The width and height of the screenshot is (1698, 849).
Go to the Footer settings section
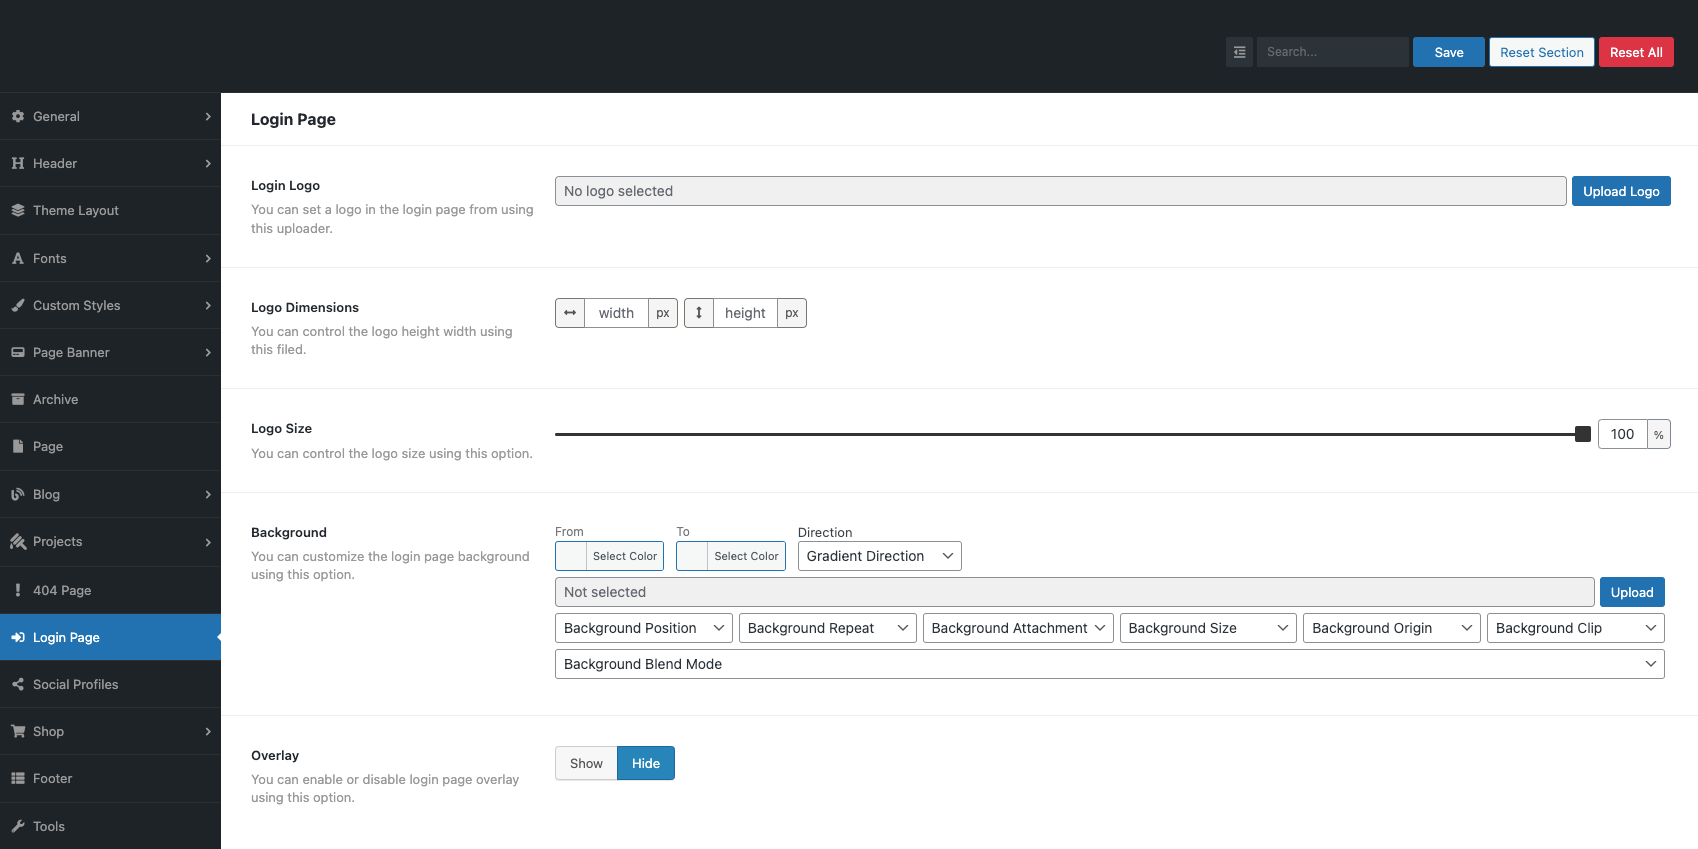coord(52,778)
